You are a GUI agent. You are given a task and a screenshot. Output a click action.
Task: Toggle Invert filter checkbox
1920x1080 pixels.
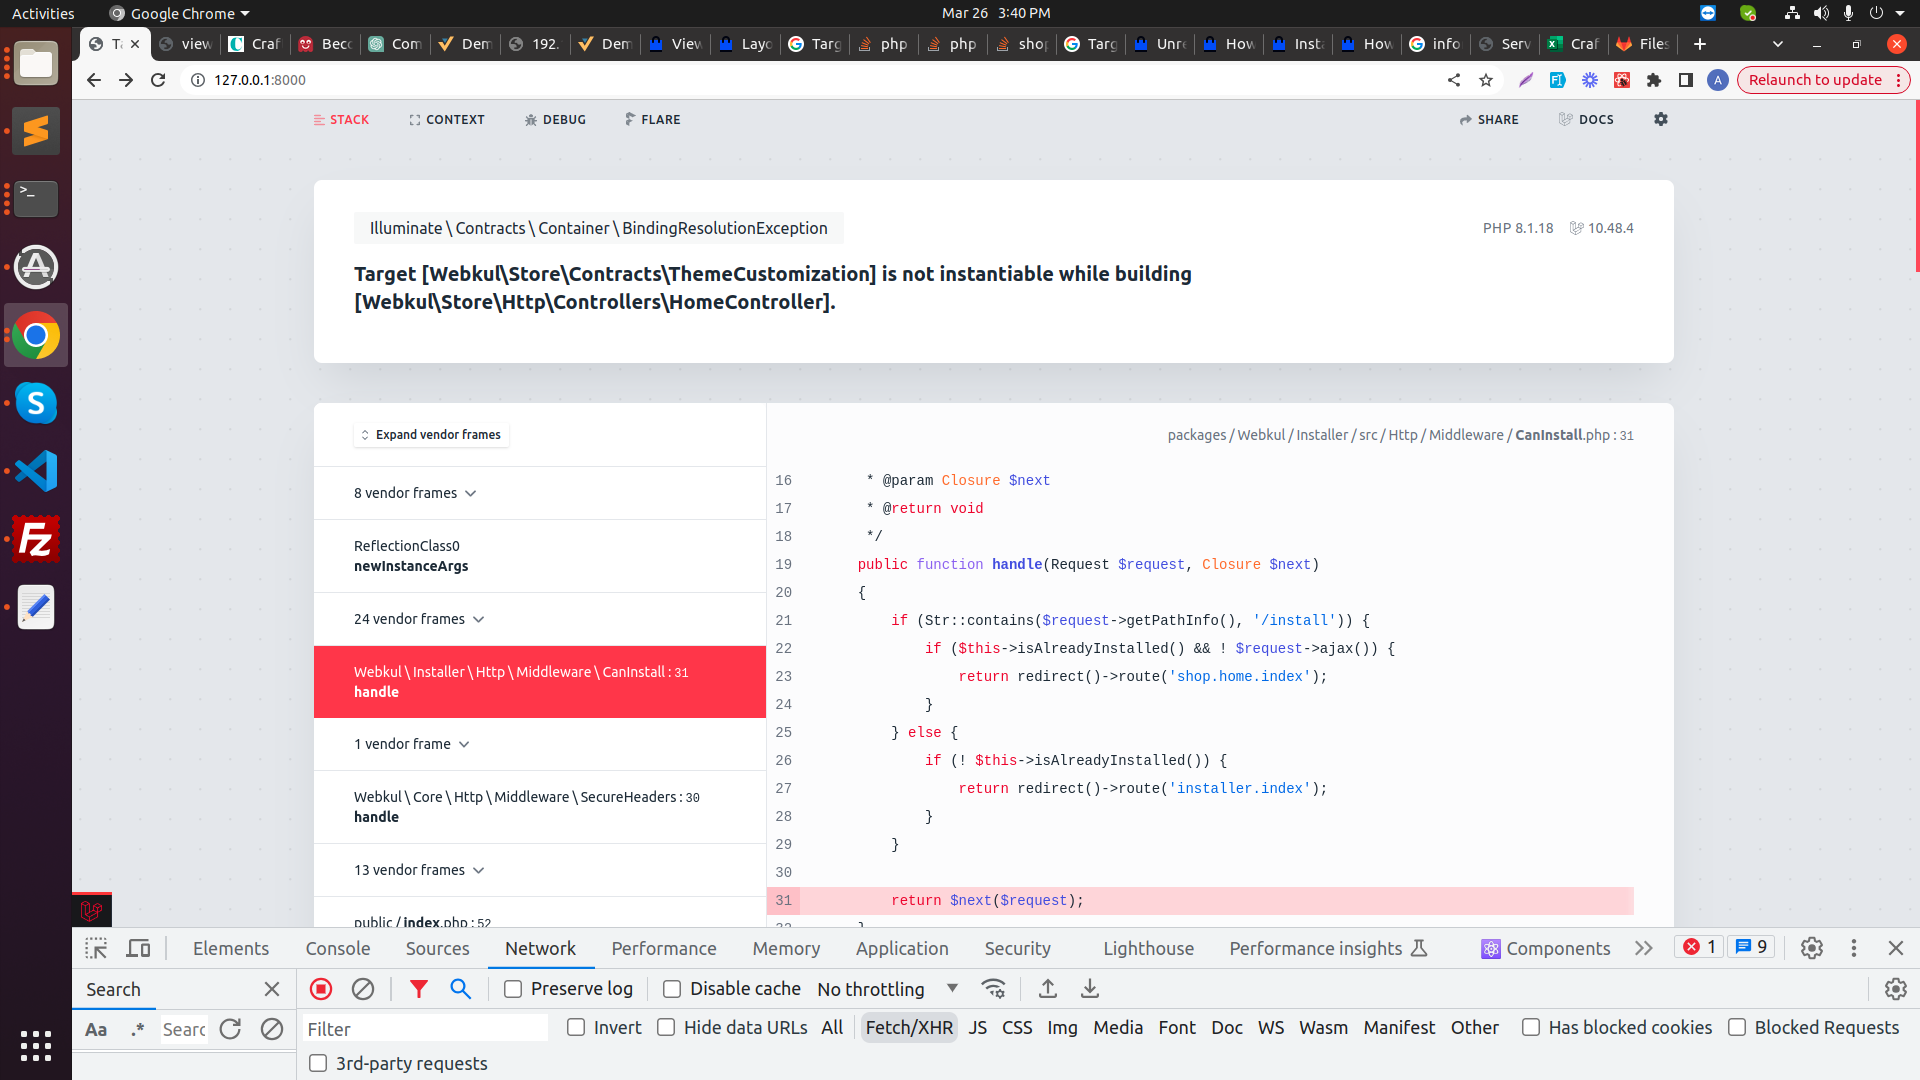pos(572,1029)
